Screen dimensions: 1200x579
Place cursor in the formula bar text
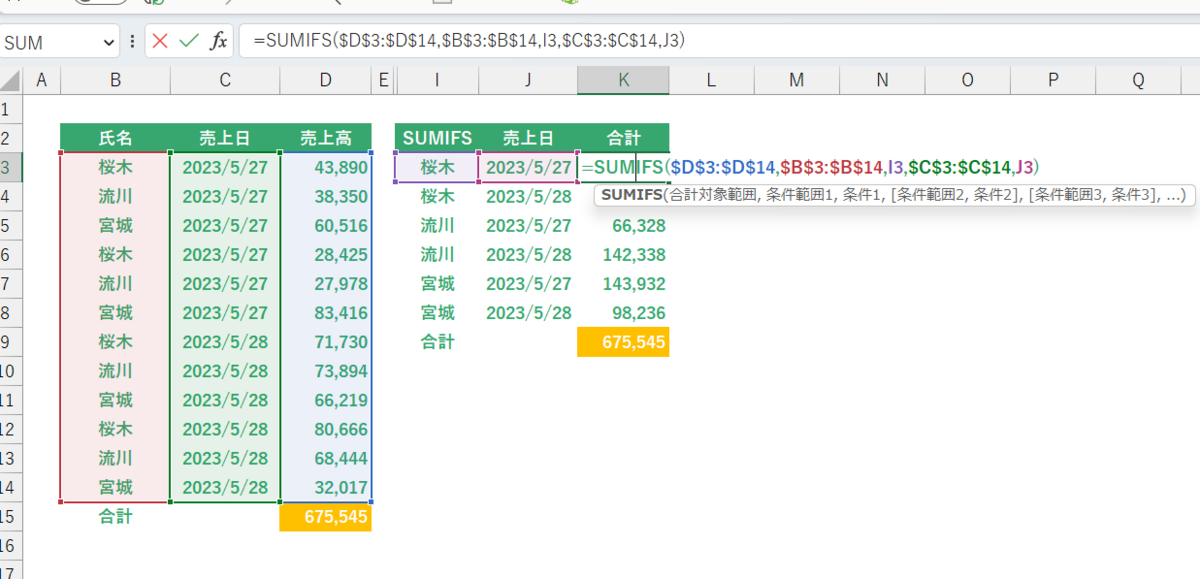469,41
